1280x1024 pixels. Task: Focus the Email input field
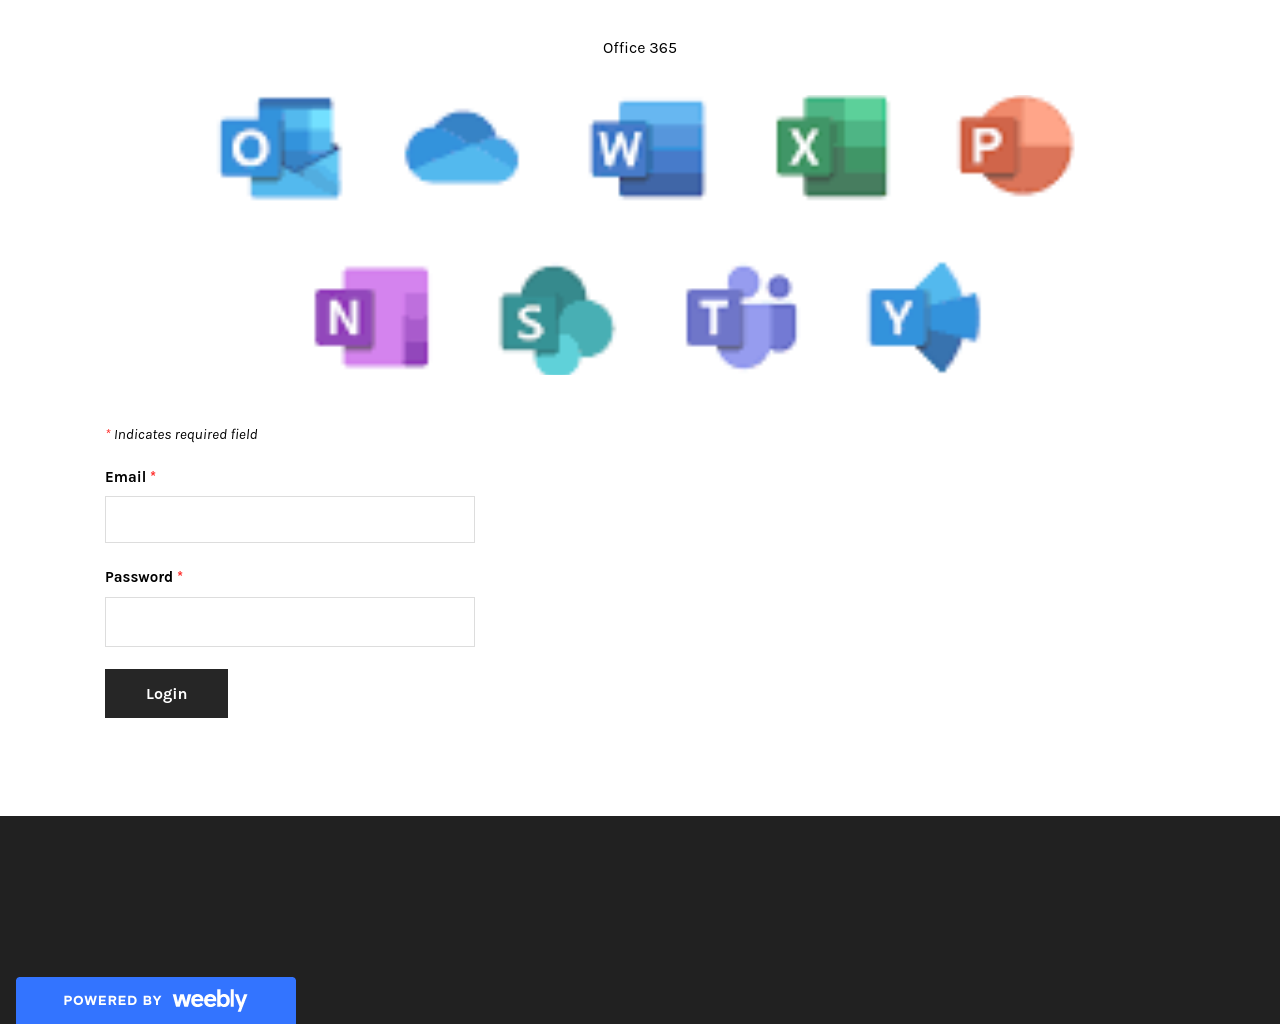[290, 520]
